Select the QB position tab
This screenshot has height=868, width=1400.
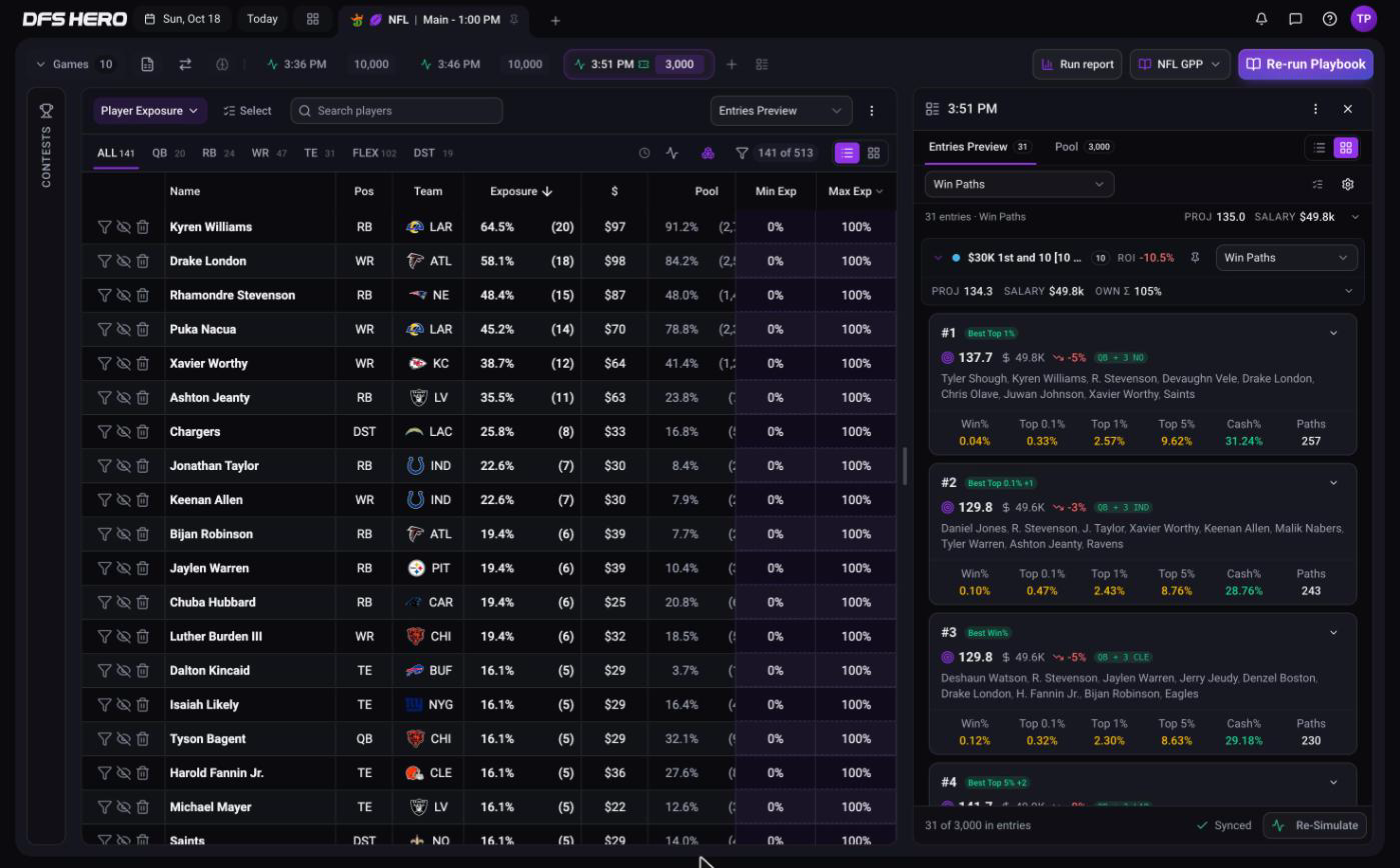tap(168, 153)
